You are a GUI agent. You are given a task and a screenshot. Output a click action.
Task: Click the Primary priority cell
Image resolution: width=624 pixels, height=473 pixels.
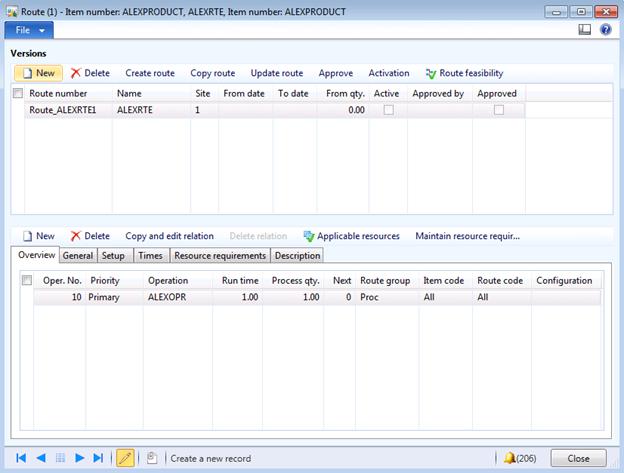pyautogui.click(x=115, y=297)
